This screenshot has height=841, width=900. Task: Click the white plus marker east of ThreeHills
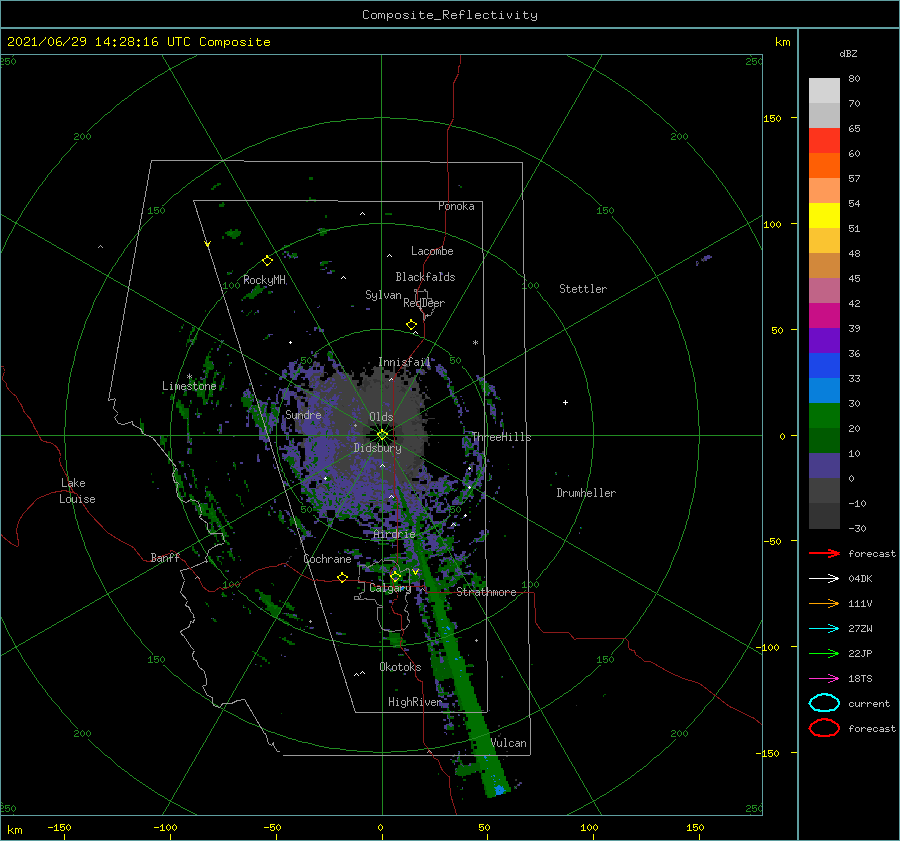pyautogui.click(x=565, y=402)
